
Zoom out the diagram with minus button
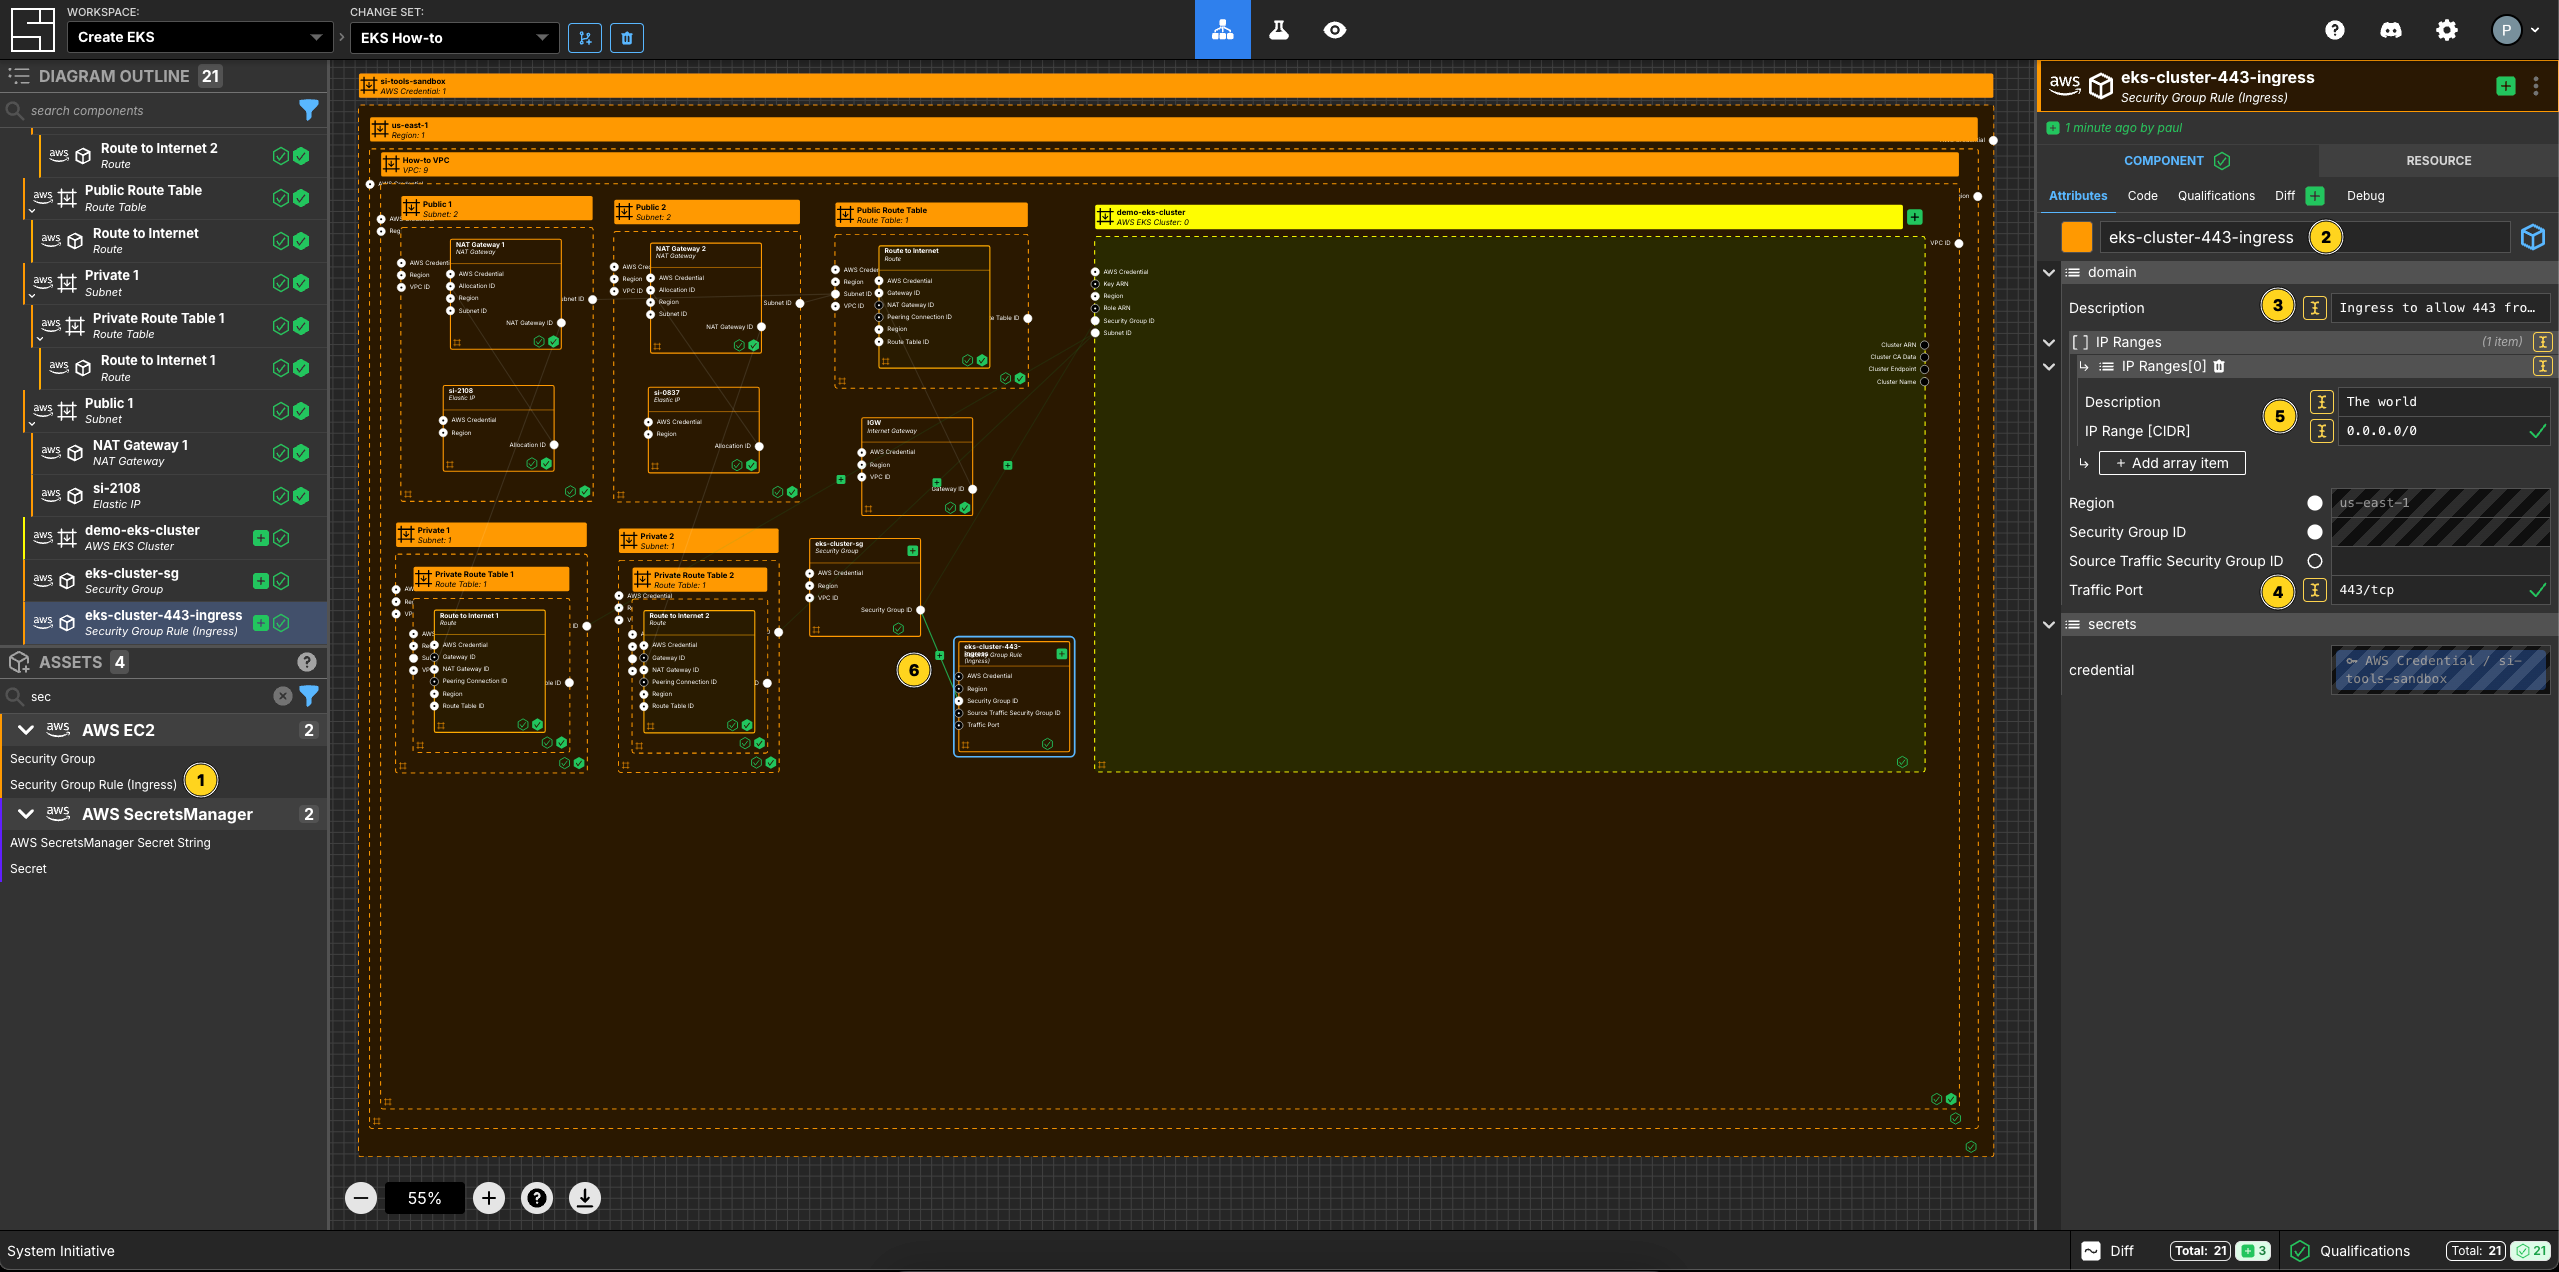pos(361,1198)
